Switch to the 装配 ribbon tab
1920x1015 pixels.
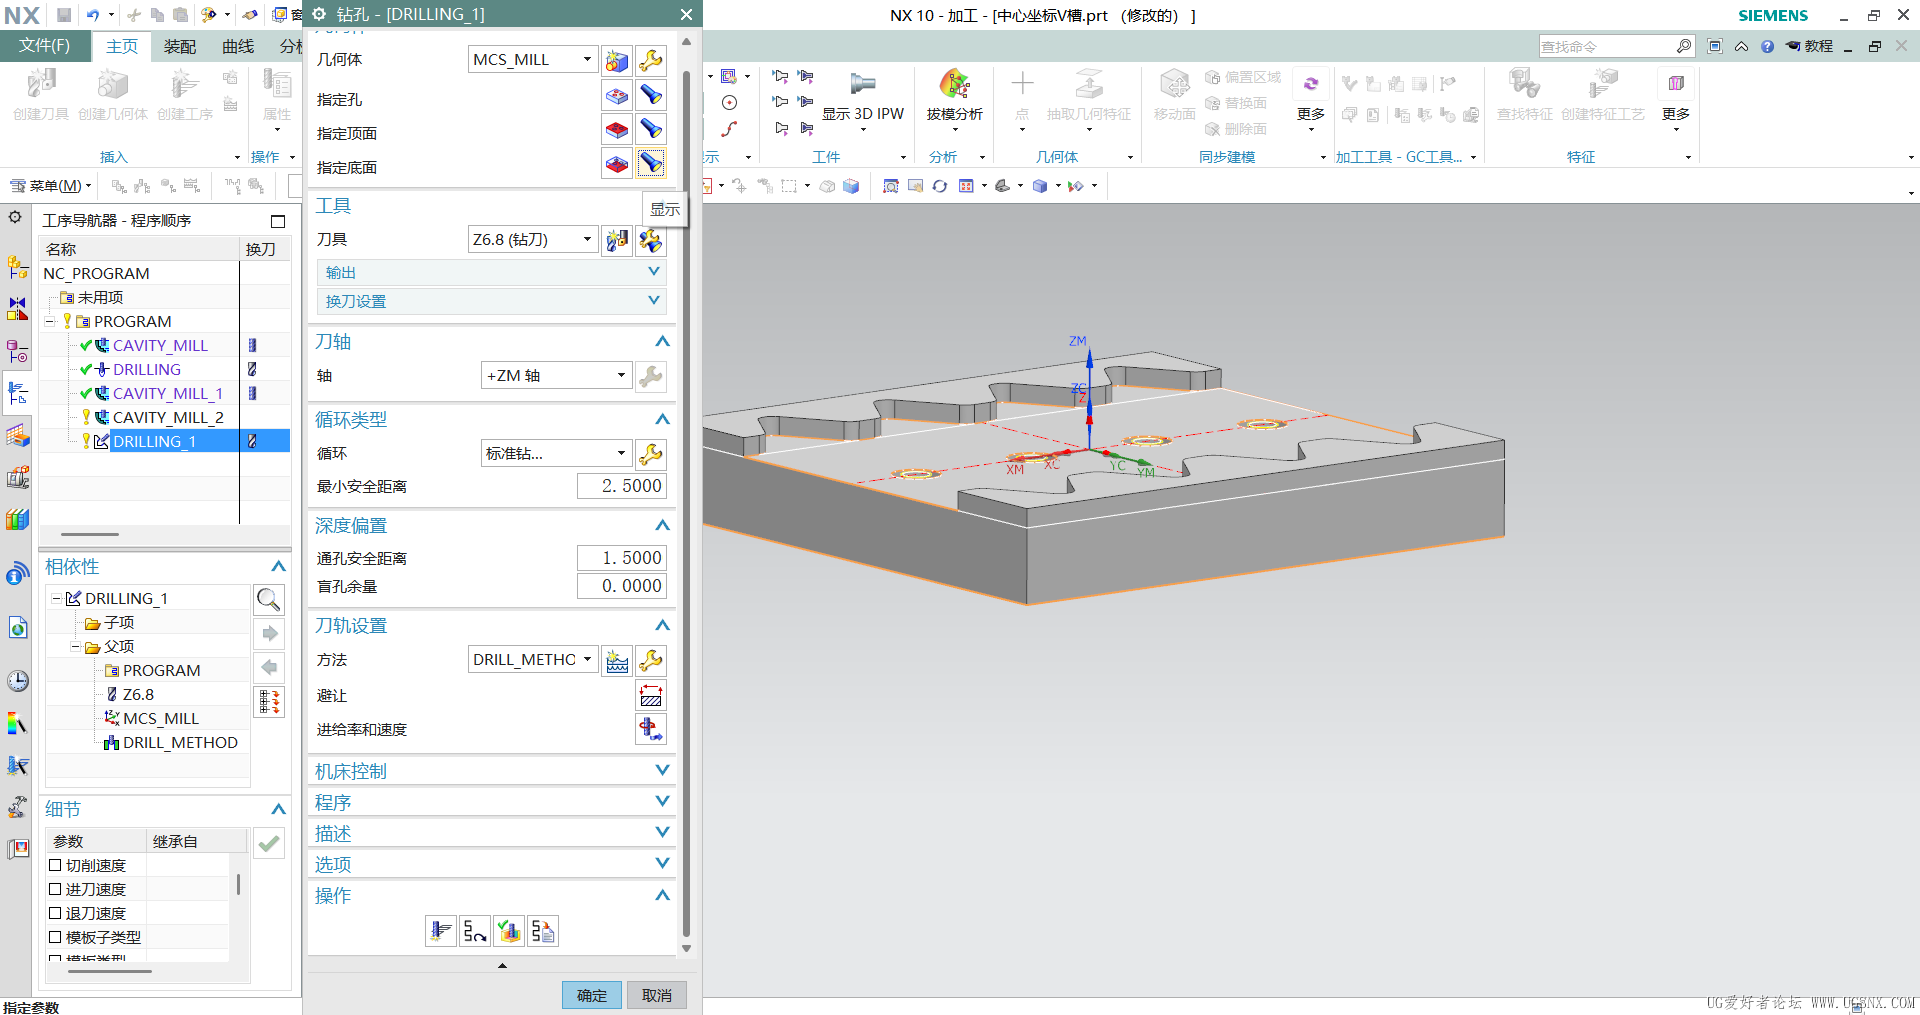point(180,46)
